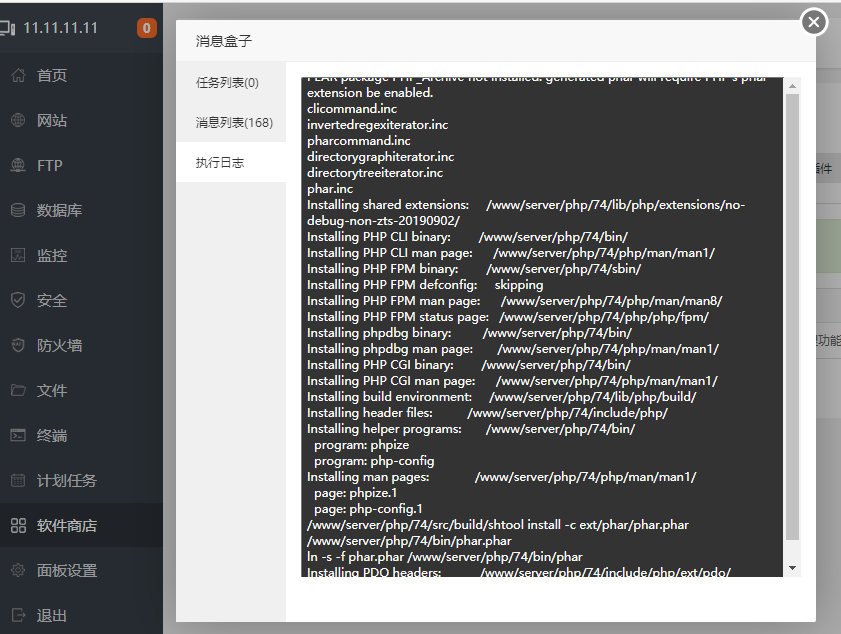Click log line 'Installing PHP FPM defconfig: skipping'

point(425,285)
